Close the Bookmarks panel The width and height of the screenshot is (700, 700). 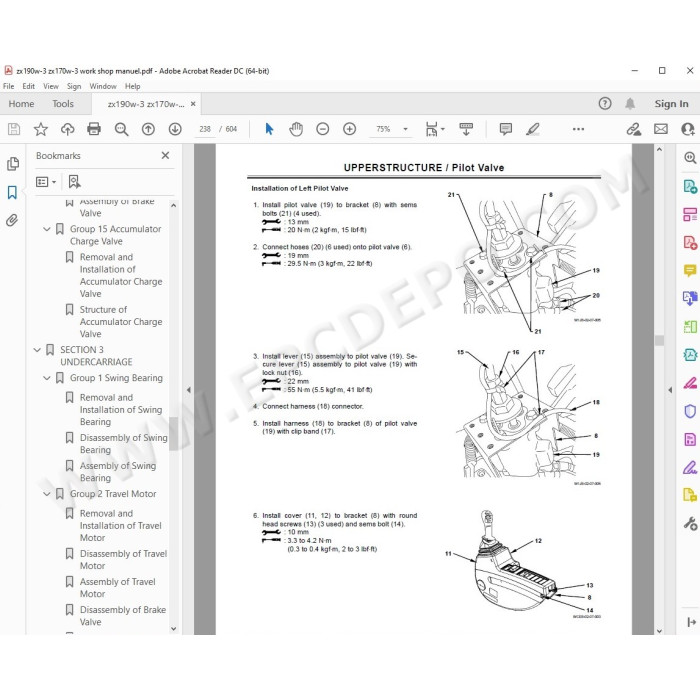tap(165, 155)
